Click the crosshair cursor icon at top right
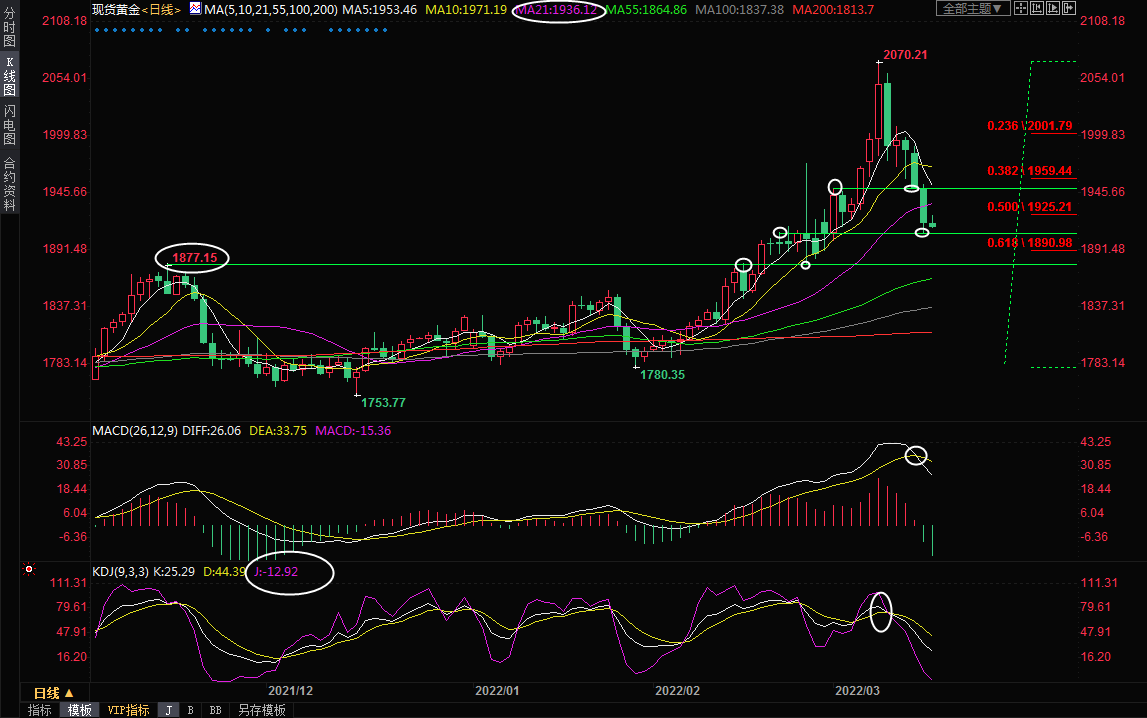Viewport: 1147px width, 718px height. click(1021, 8)
